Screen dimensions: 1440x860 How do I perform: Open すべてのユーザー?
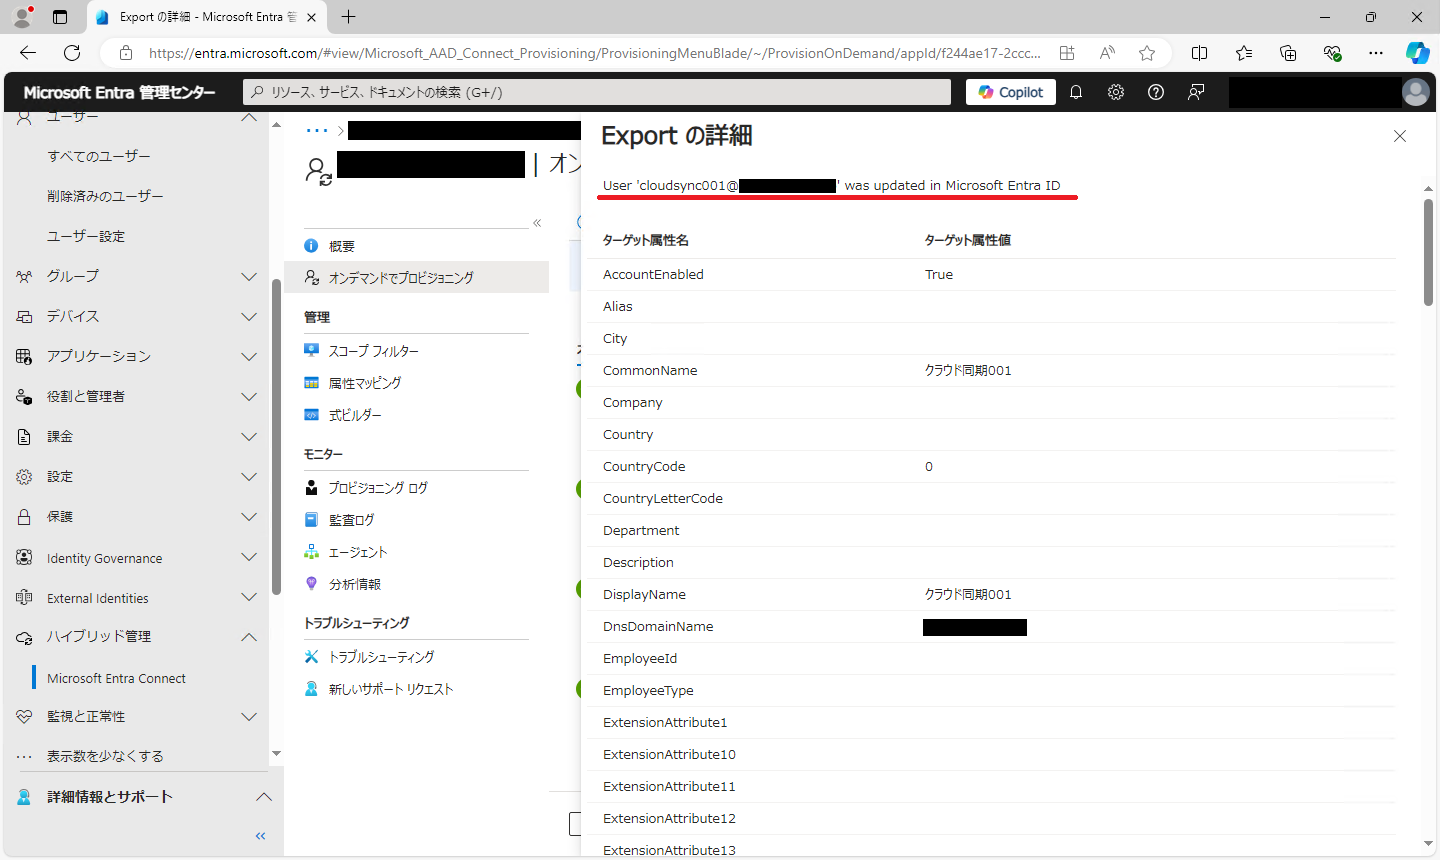[x=99, y=156]
